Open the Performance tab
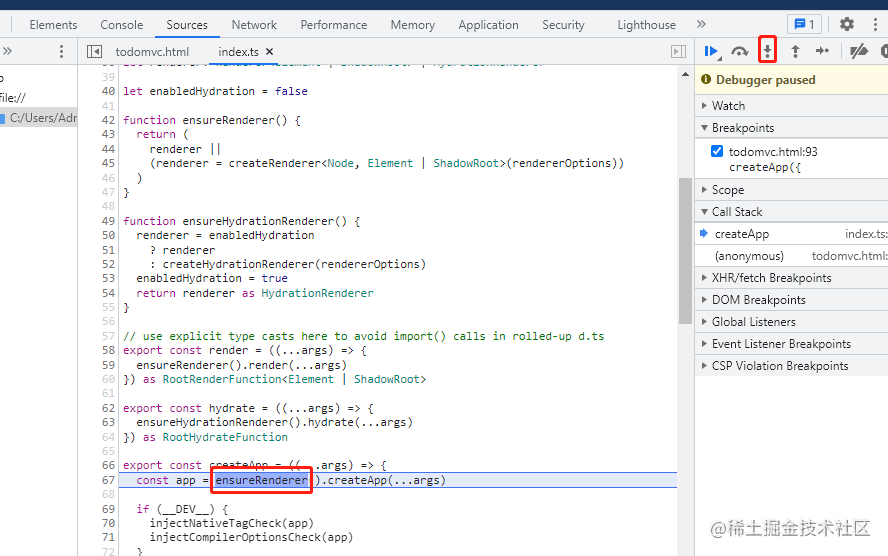 334,25
